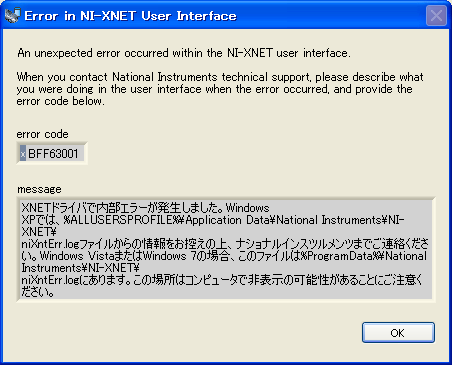Click the 'error code' label

click(42, 134)
